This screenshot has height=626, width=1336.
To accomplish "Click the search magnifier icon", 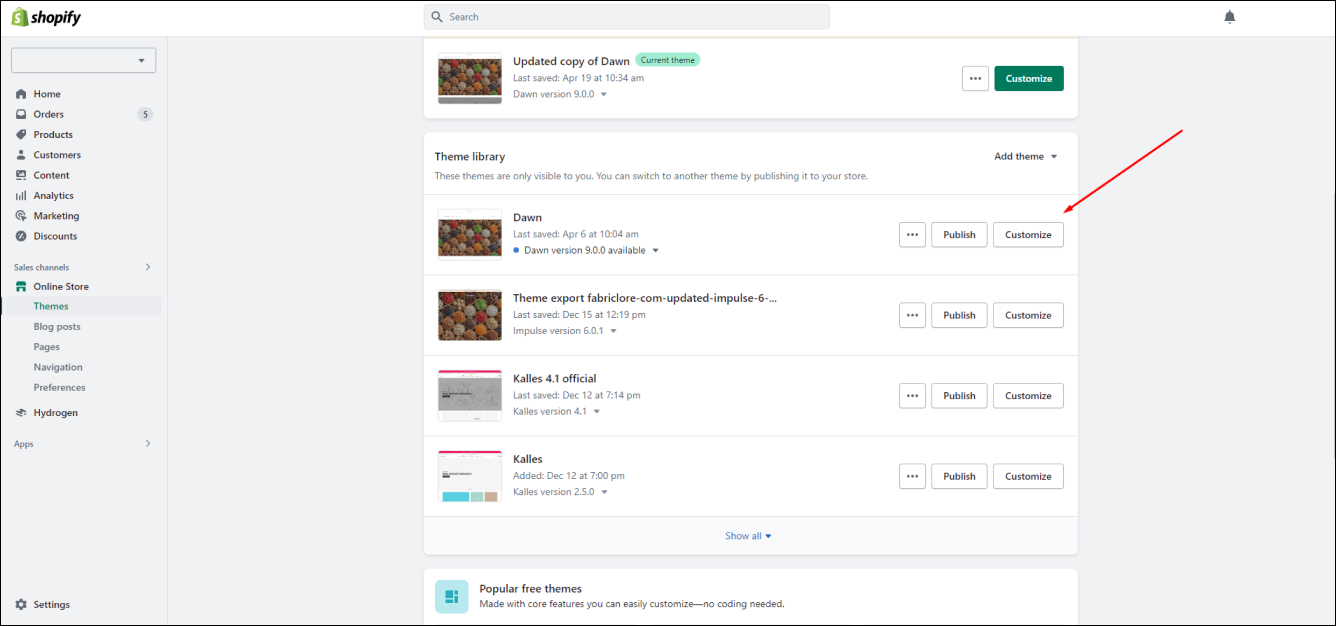I will (438, 17).
